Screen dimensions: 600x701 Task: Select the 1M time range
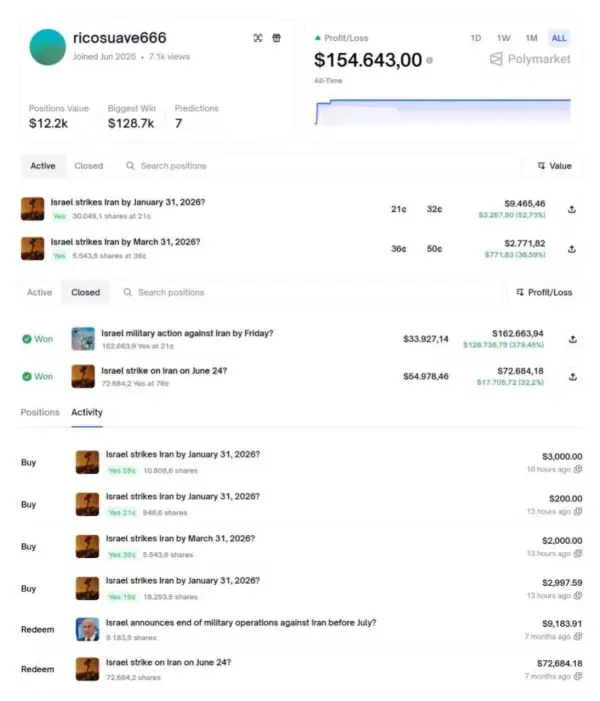(531, 38)
